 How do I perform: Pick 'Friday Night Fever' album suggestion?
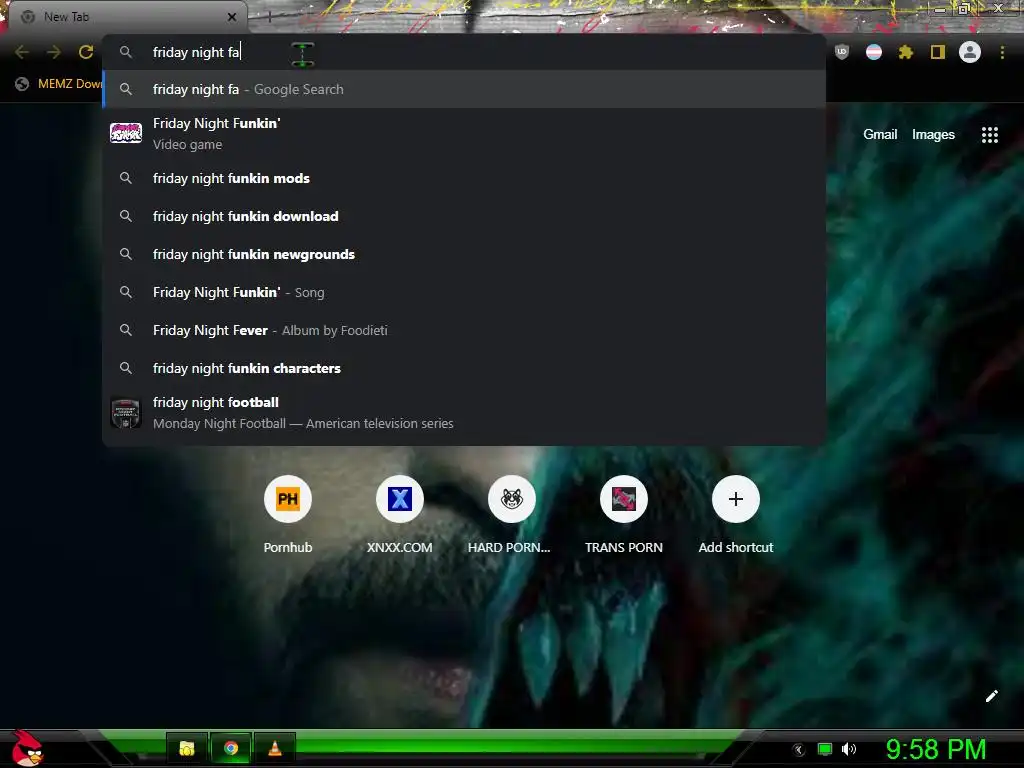tap(464, 330)
